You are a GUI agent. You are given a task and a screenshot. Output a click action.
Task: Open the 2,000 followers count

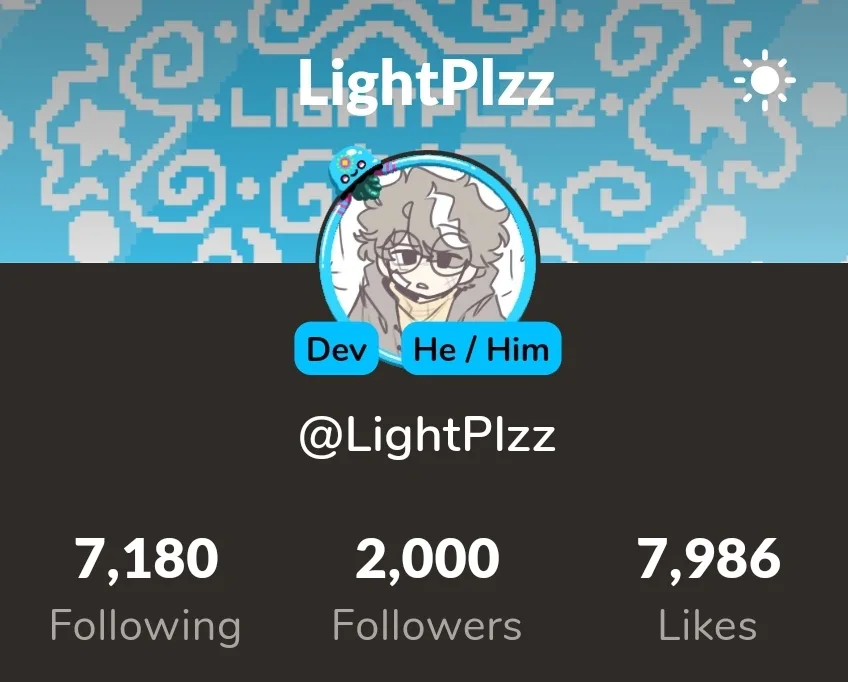point(427,559)
